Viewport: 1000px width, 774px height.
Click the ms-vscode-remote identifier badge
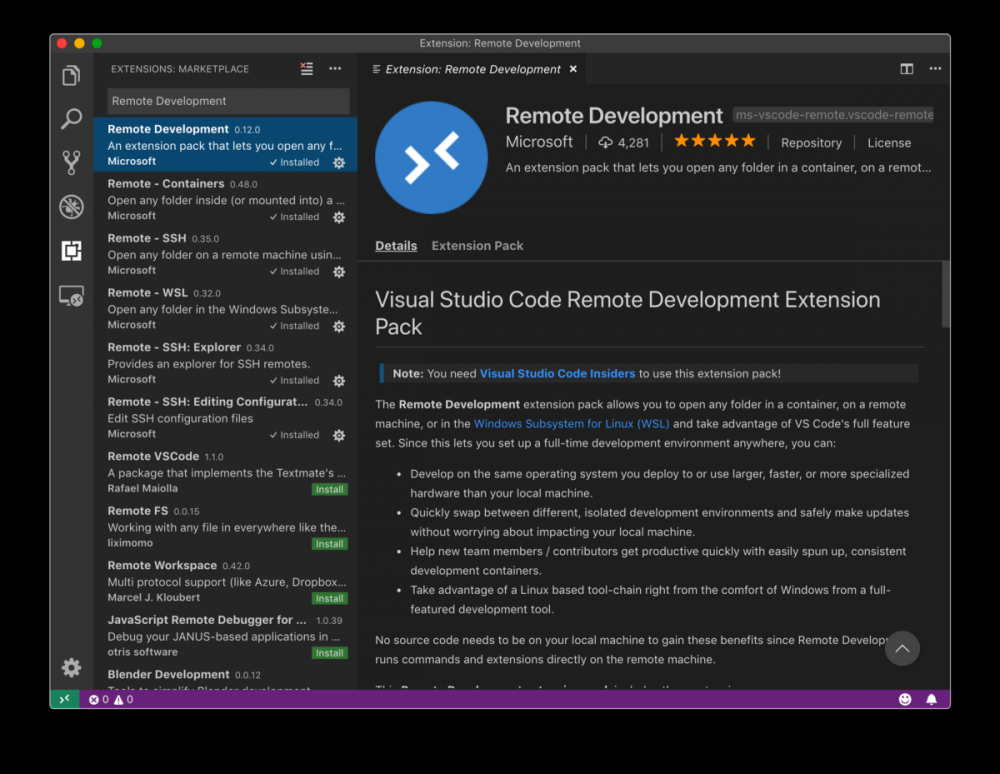[833, 115]
